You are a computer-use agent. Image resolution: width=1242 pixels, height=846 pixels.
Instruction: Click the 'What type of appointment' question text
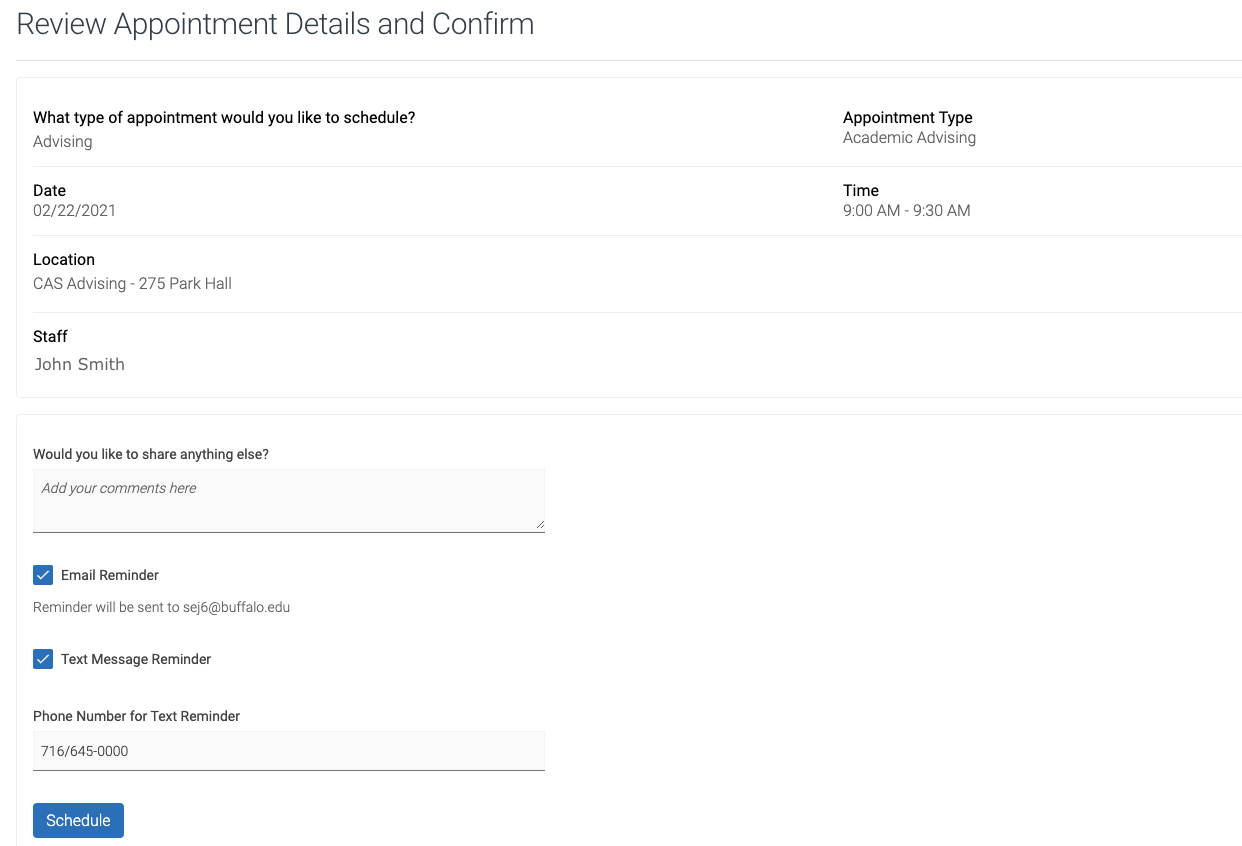click(x=224, y=117)
